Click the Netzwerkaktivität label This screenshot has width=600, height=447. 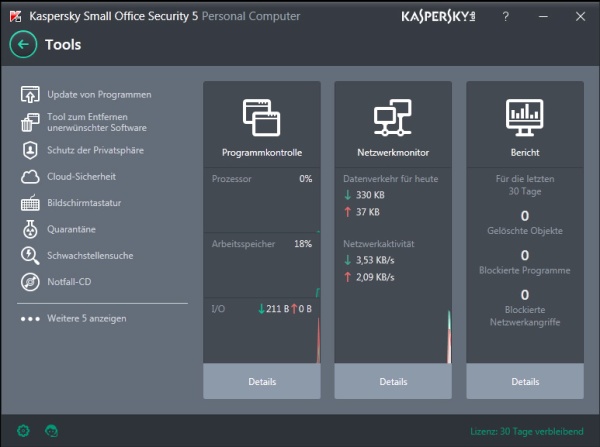(378, 244)
